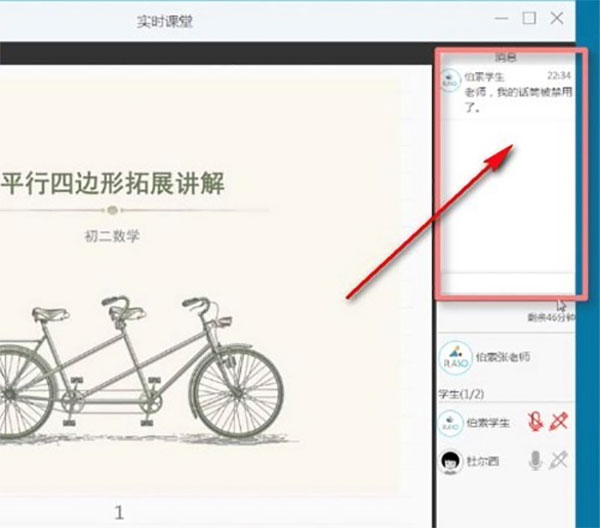Minimize the 实时课堂 window
Viewport: 600px width, 528px height.
[501, 18]
